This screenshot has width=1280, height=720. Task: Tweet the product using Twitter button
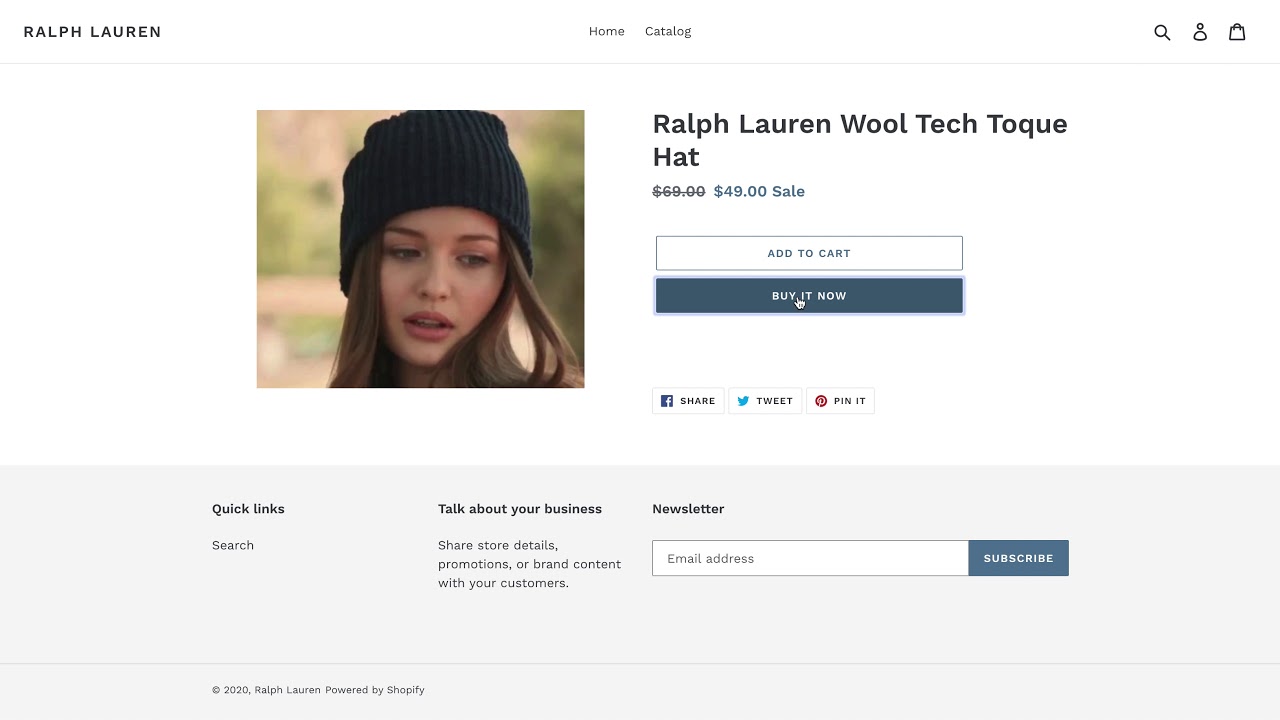pyautogui.click(x=765, y=401)
